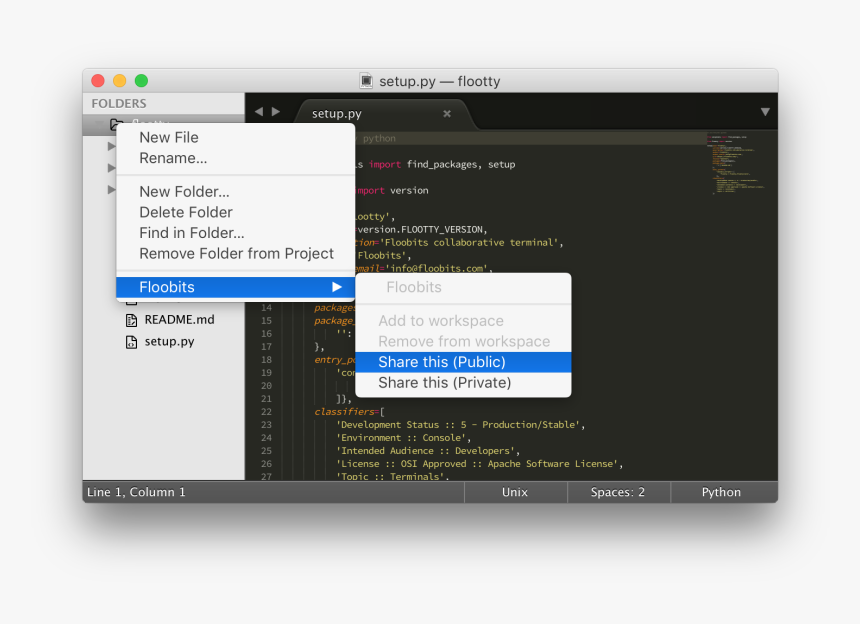
Task: Go to previous tab with left arrow
Action: (x=259, y=111)
